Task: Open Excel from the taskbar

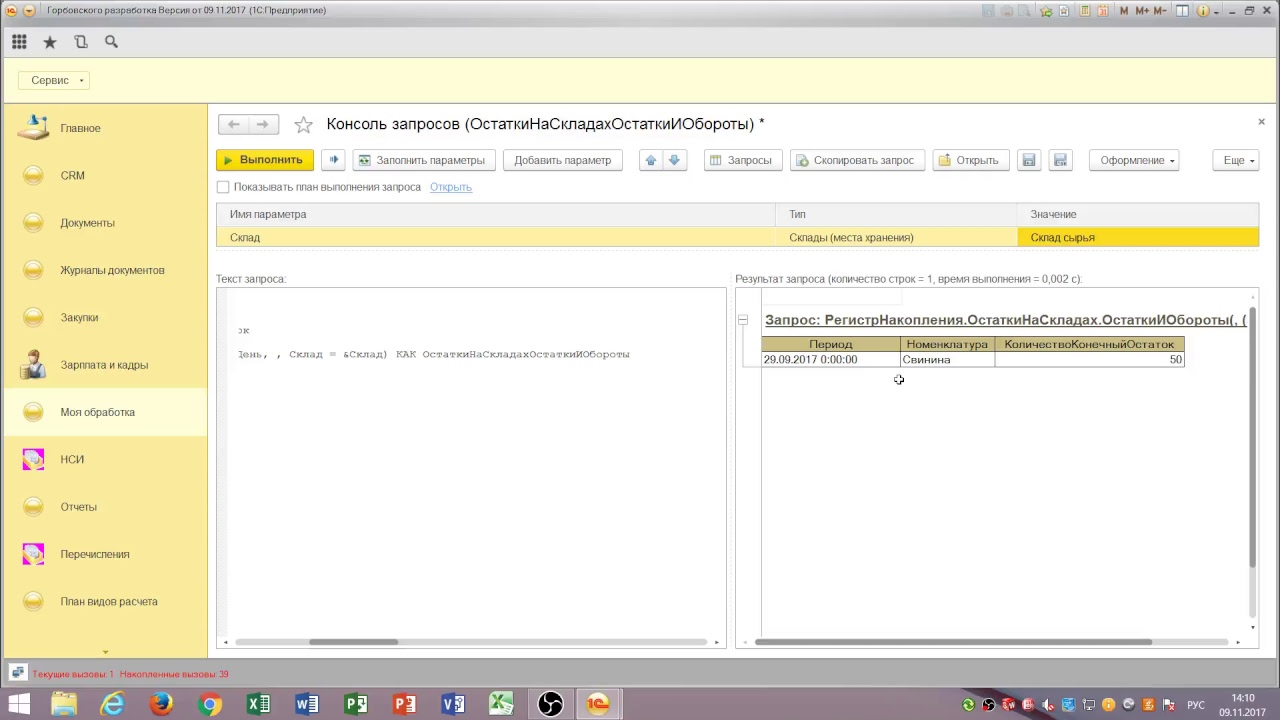Action: pyautogui.click(x=259, y=704)
